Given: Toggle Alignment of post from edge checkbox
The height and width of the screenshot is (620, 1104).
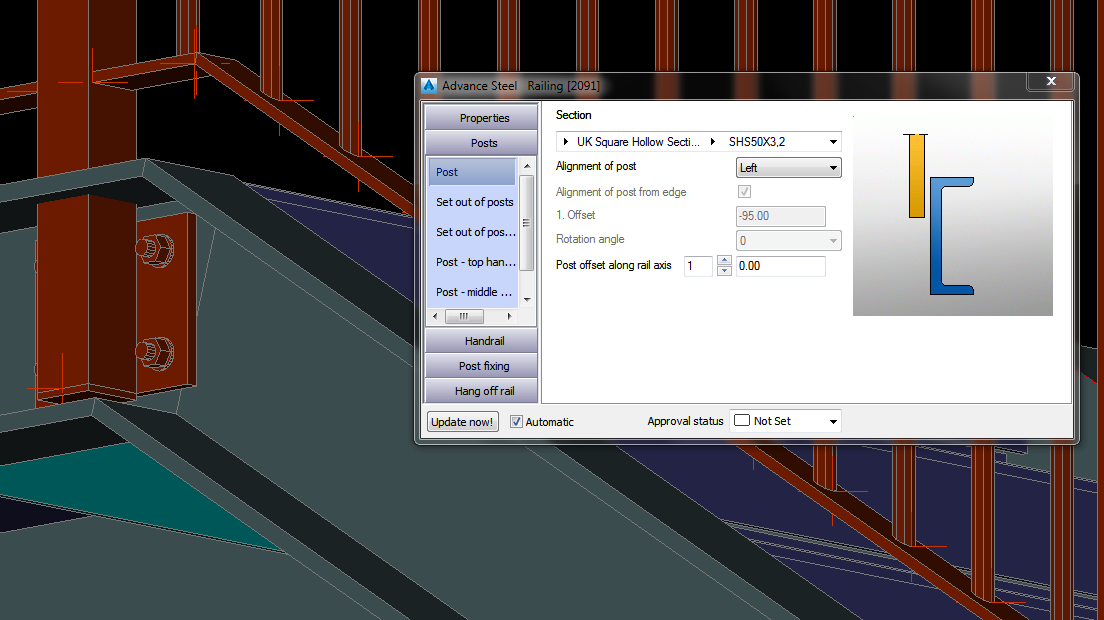Looking at the screenshot, I should (744, 191).
